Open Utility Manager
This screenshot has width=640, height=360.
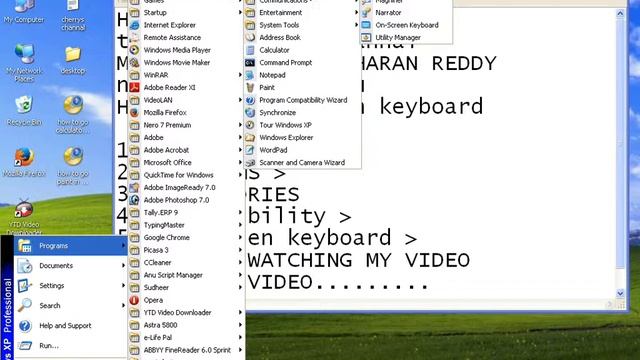tap(406, 38)
